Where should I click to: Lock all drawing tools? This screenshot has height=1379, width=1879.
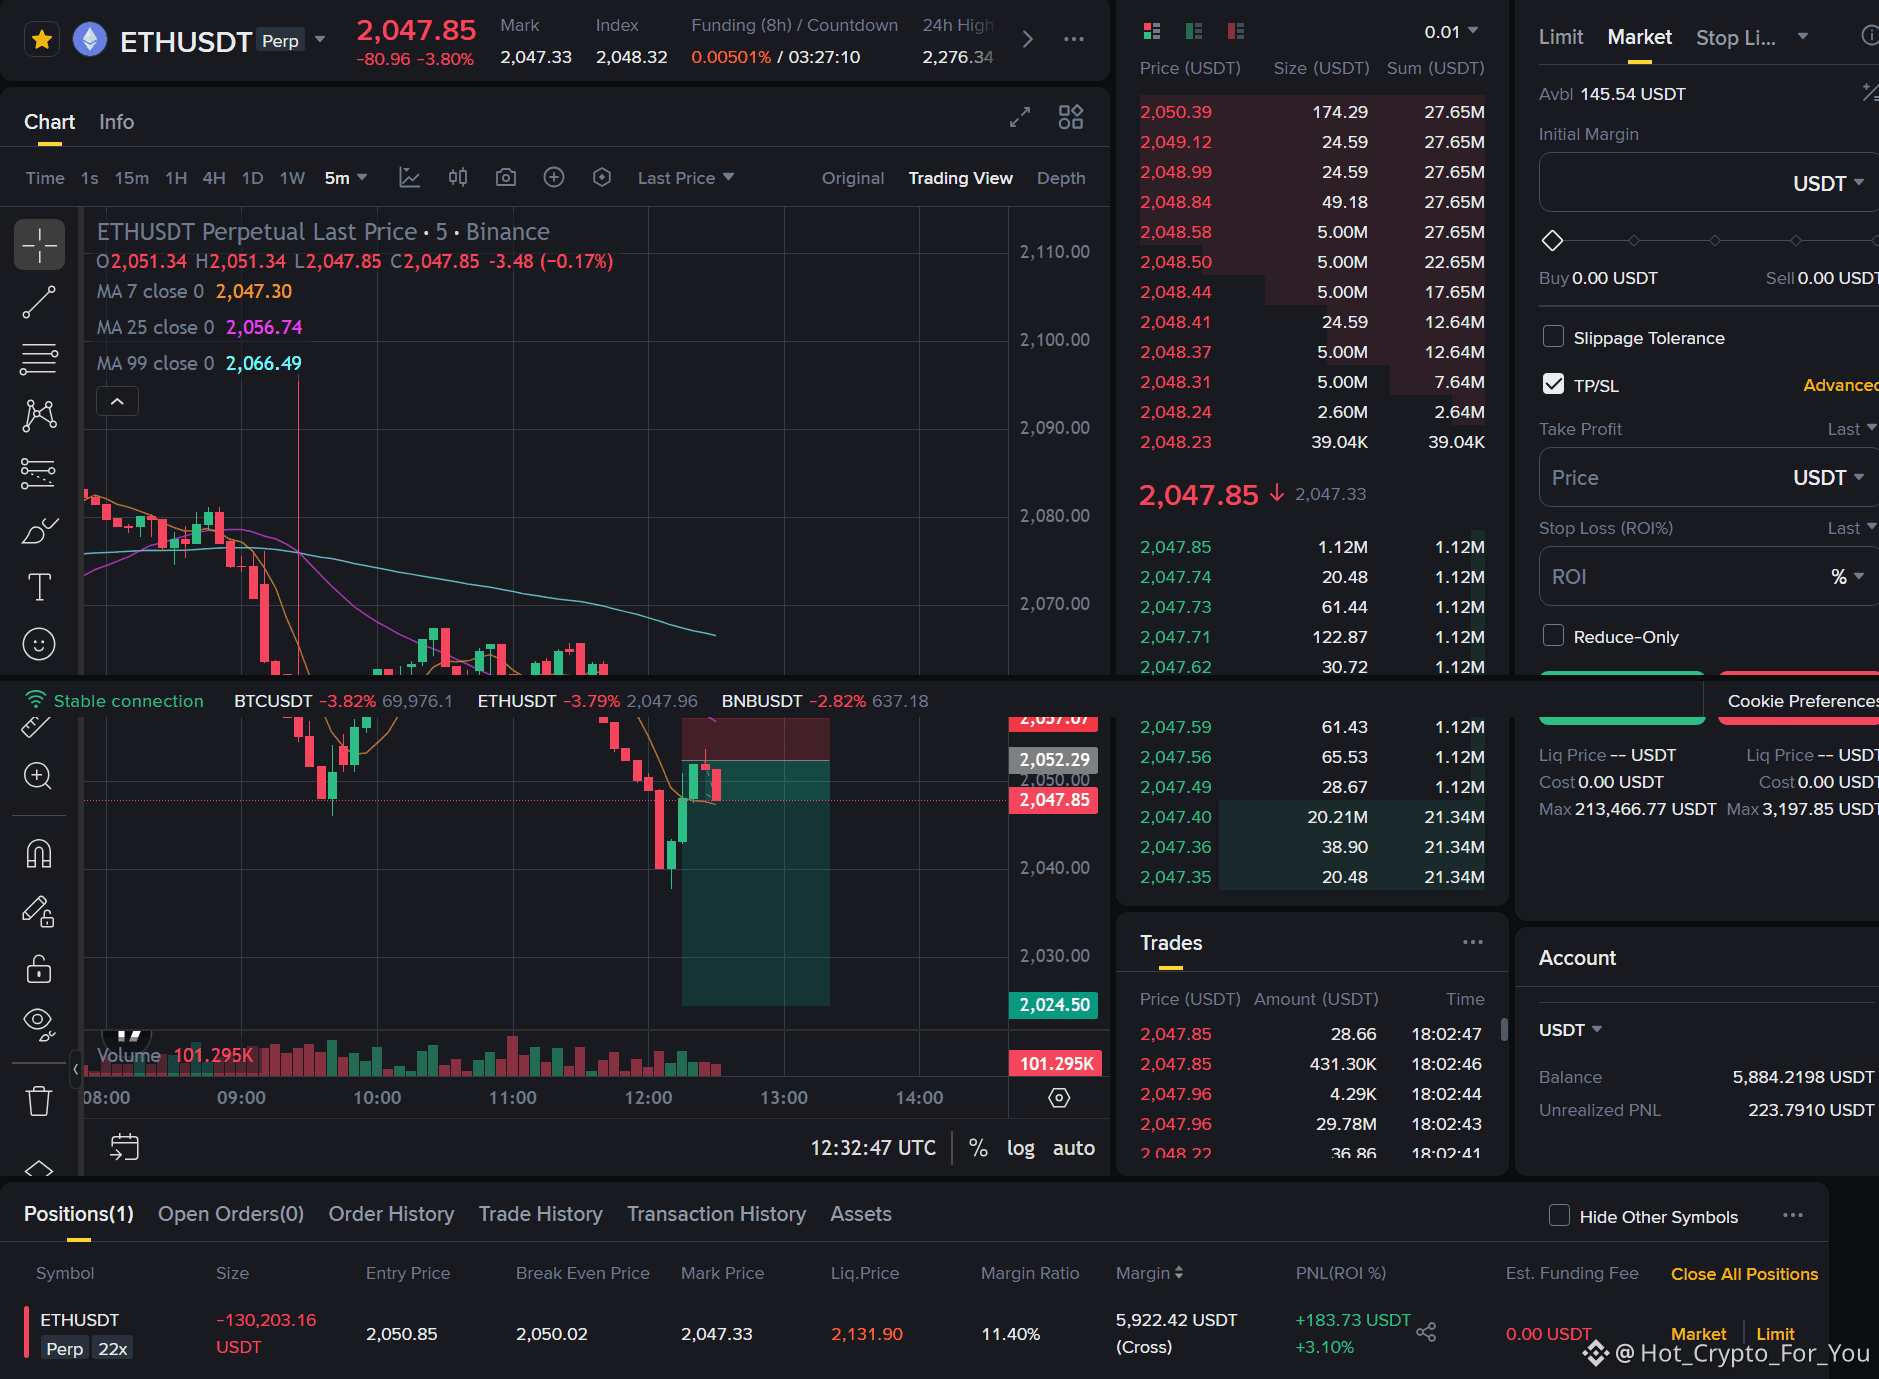38,969
